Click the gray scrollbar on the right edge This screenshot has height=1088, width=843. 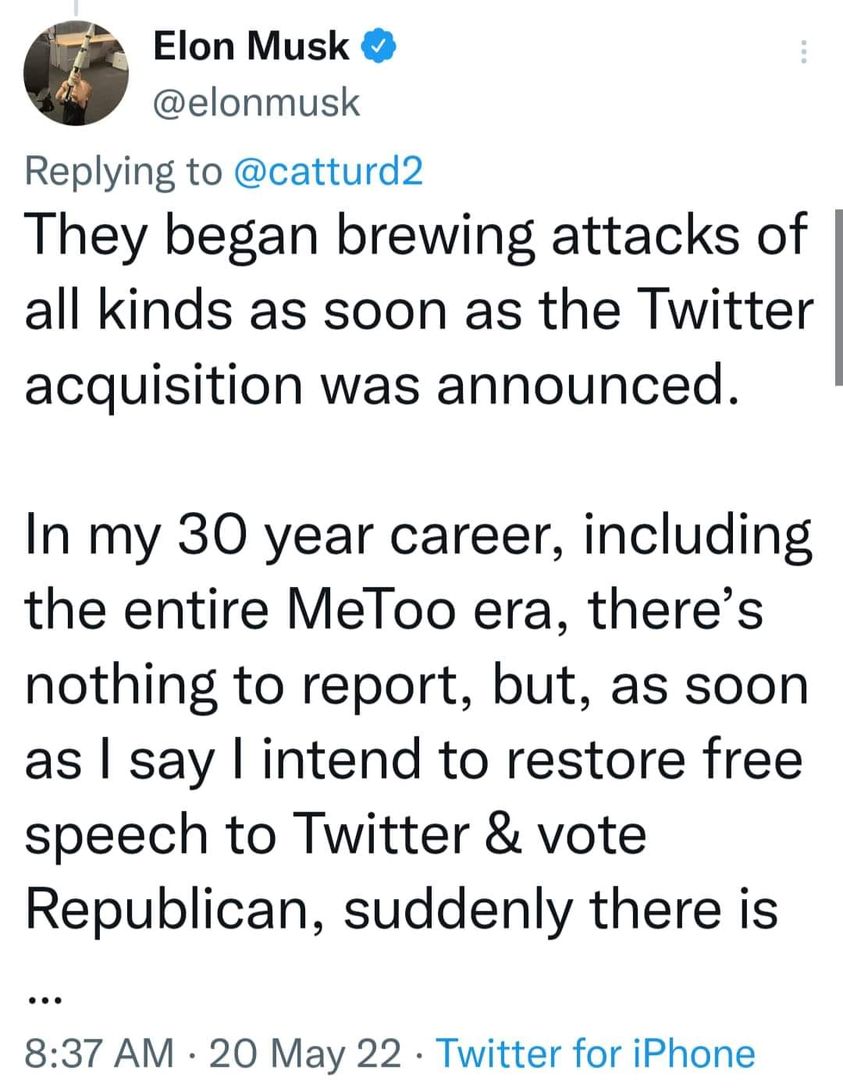(x=837, y=298)
